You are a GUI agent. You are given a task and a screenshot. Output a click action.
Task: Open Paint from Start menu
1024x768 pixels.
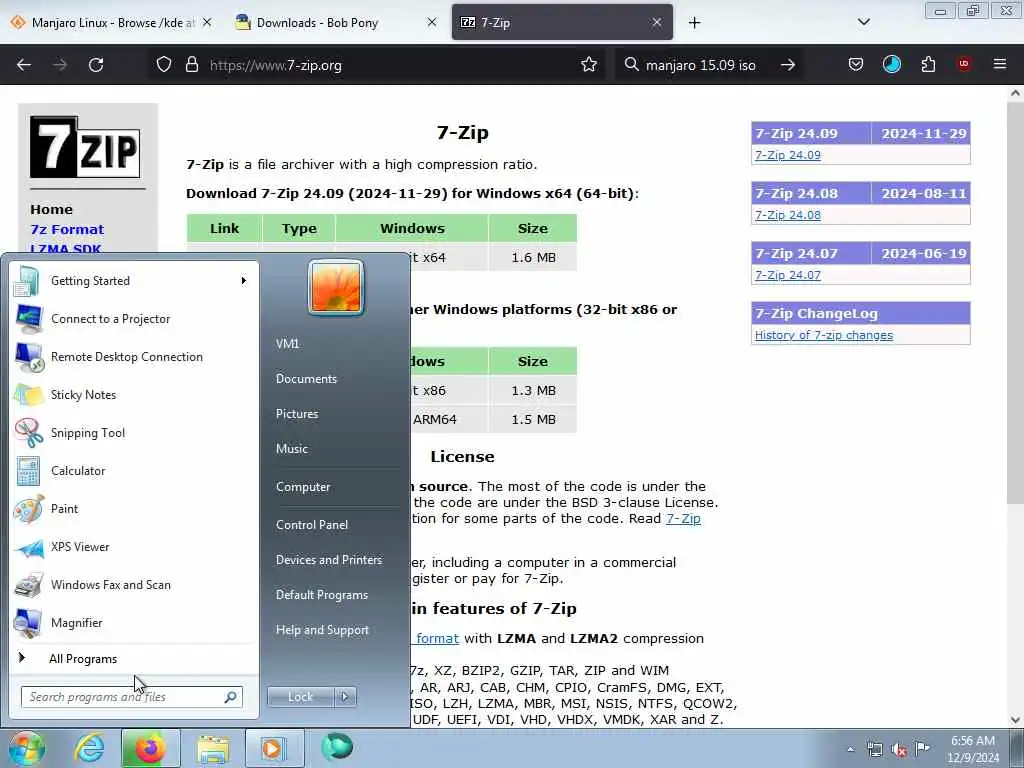[133, 509]
